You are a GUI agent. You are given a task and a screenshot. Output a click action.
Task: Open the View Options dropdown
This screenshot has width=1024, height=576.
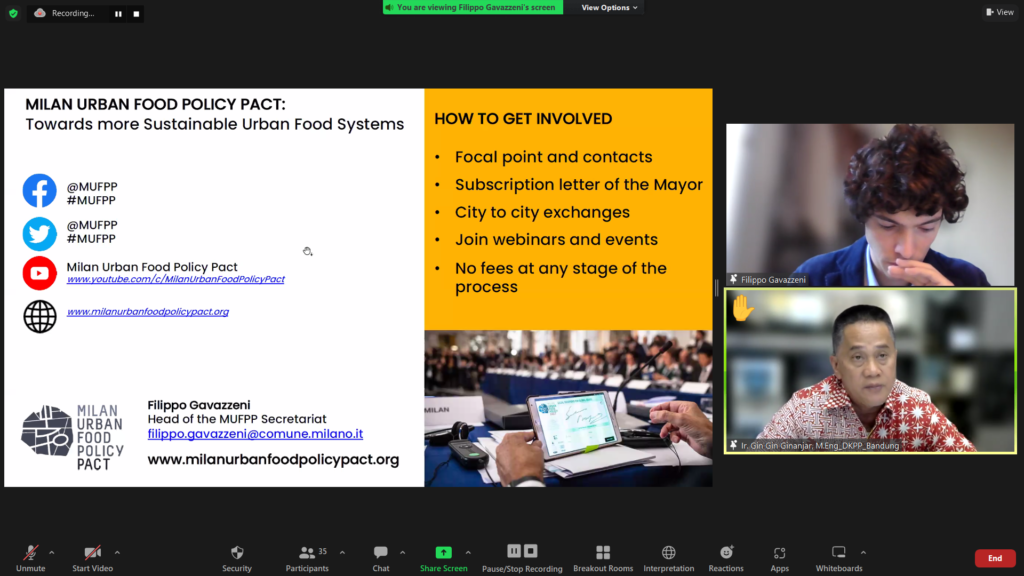pos(610,8)
